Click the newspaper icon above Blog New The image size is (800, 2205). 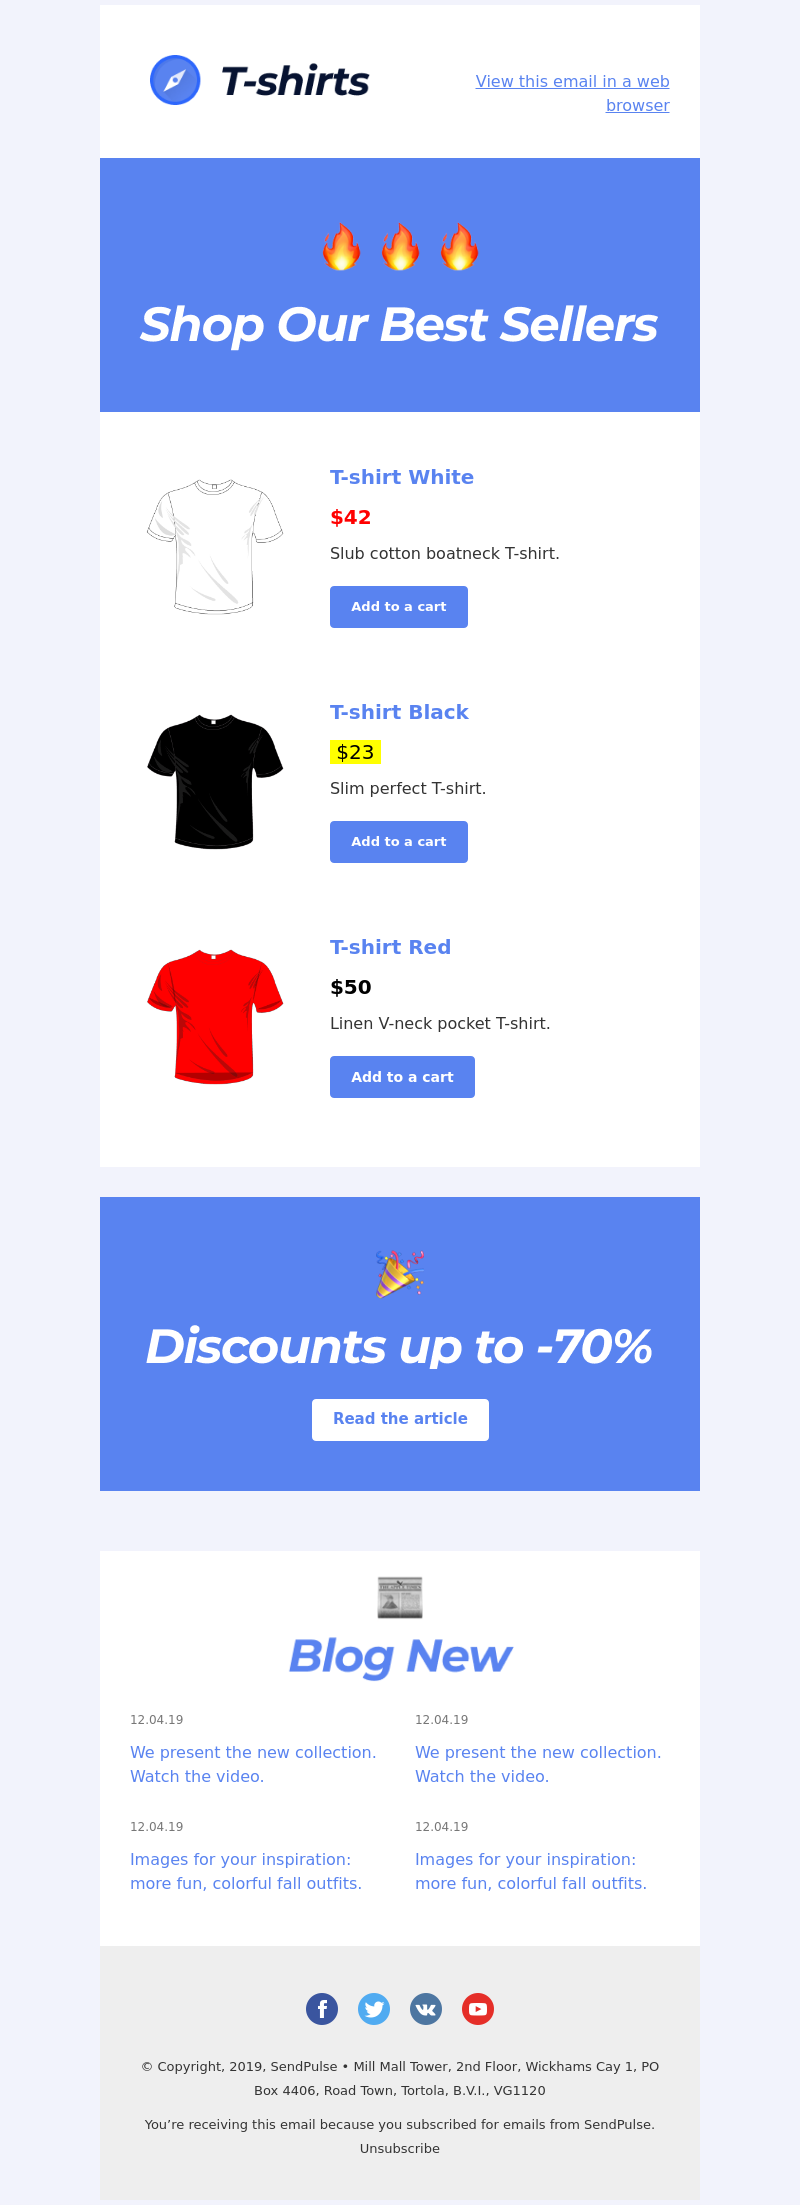coord(400,1597)
